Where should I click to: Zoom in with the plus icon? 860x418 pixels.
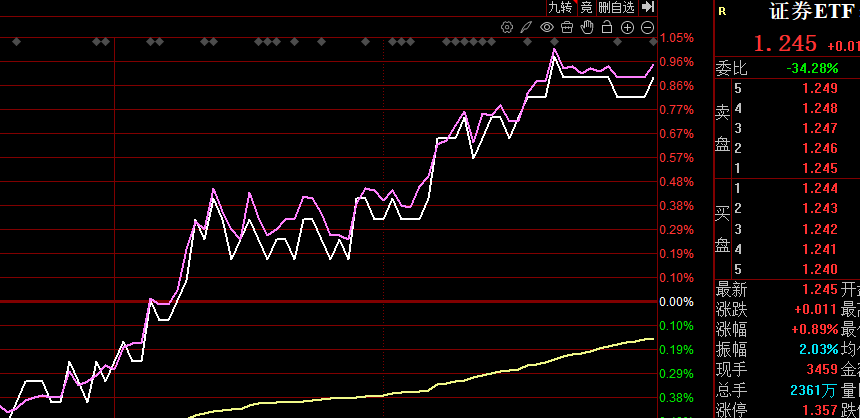pos(627,27)
